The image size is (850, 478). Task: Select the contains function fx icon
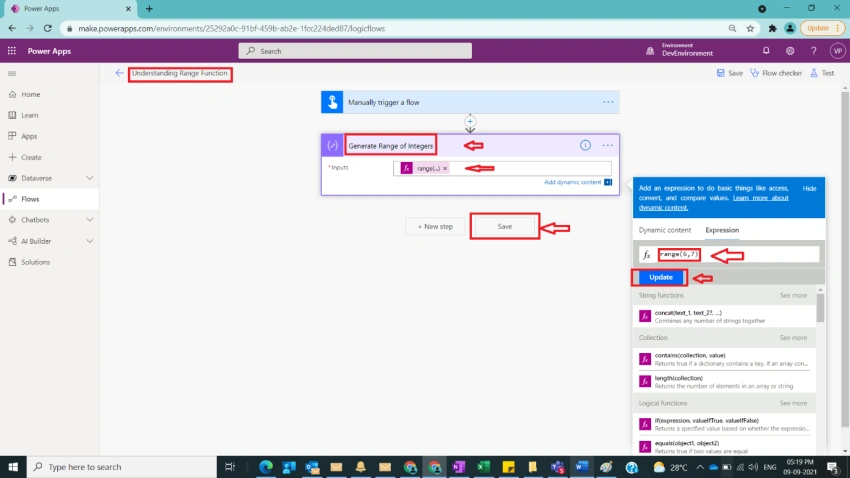click(645, 359)
